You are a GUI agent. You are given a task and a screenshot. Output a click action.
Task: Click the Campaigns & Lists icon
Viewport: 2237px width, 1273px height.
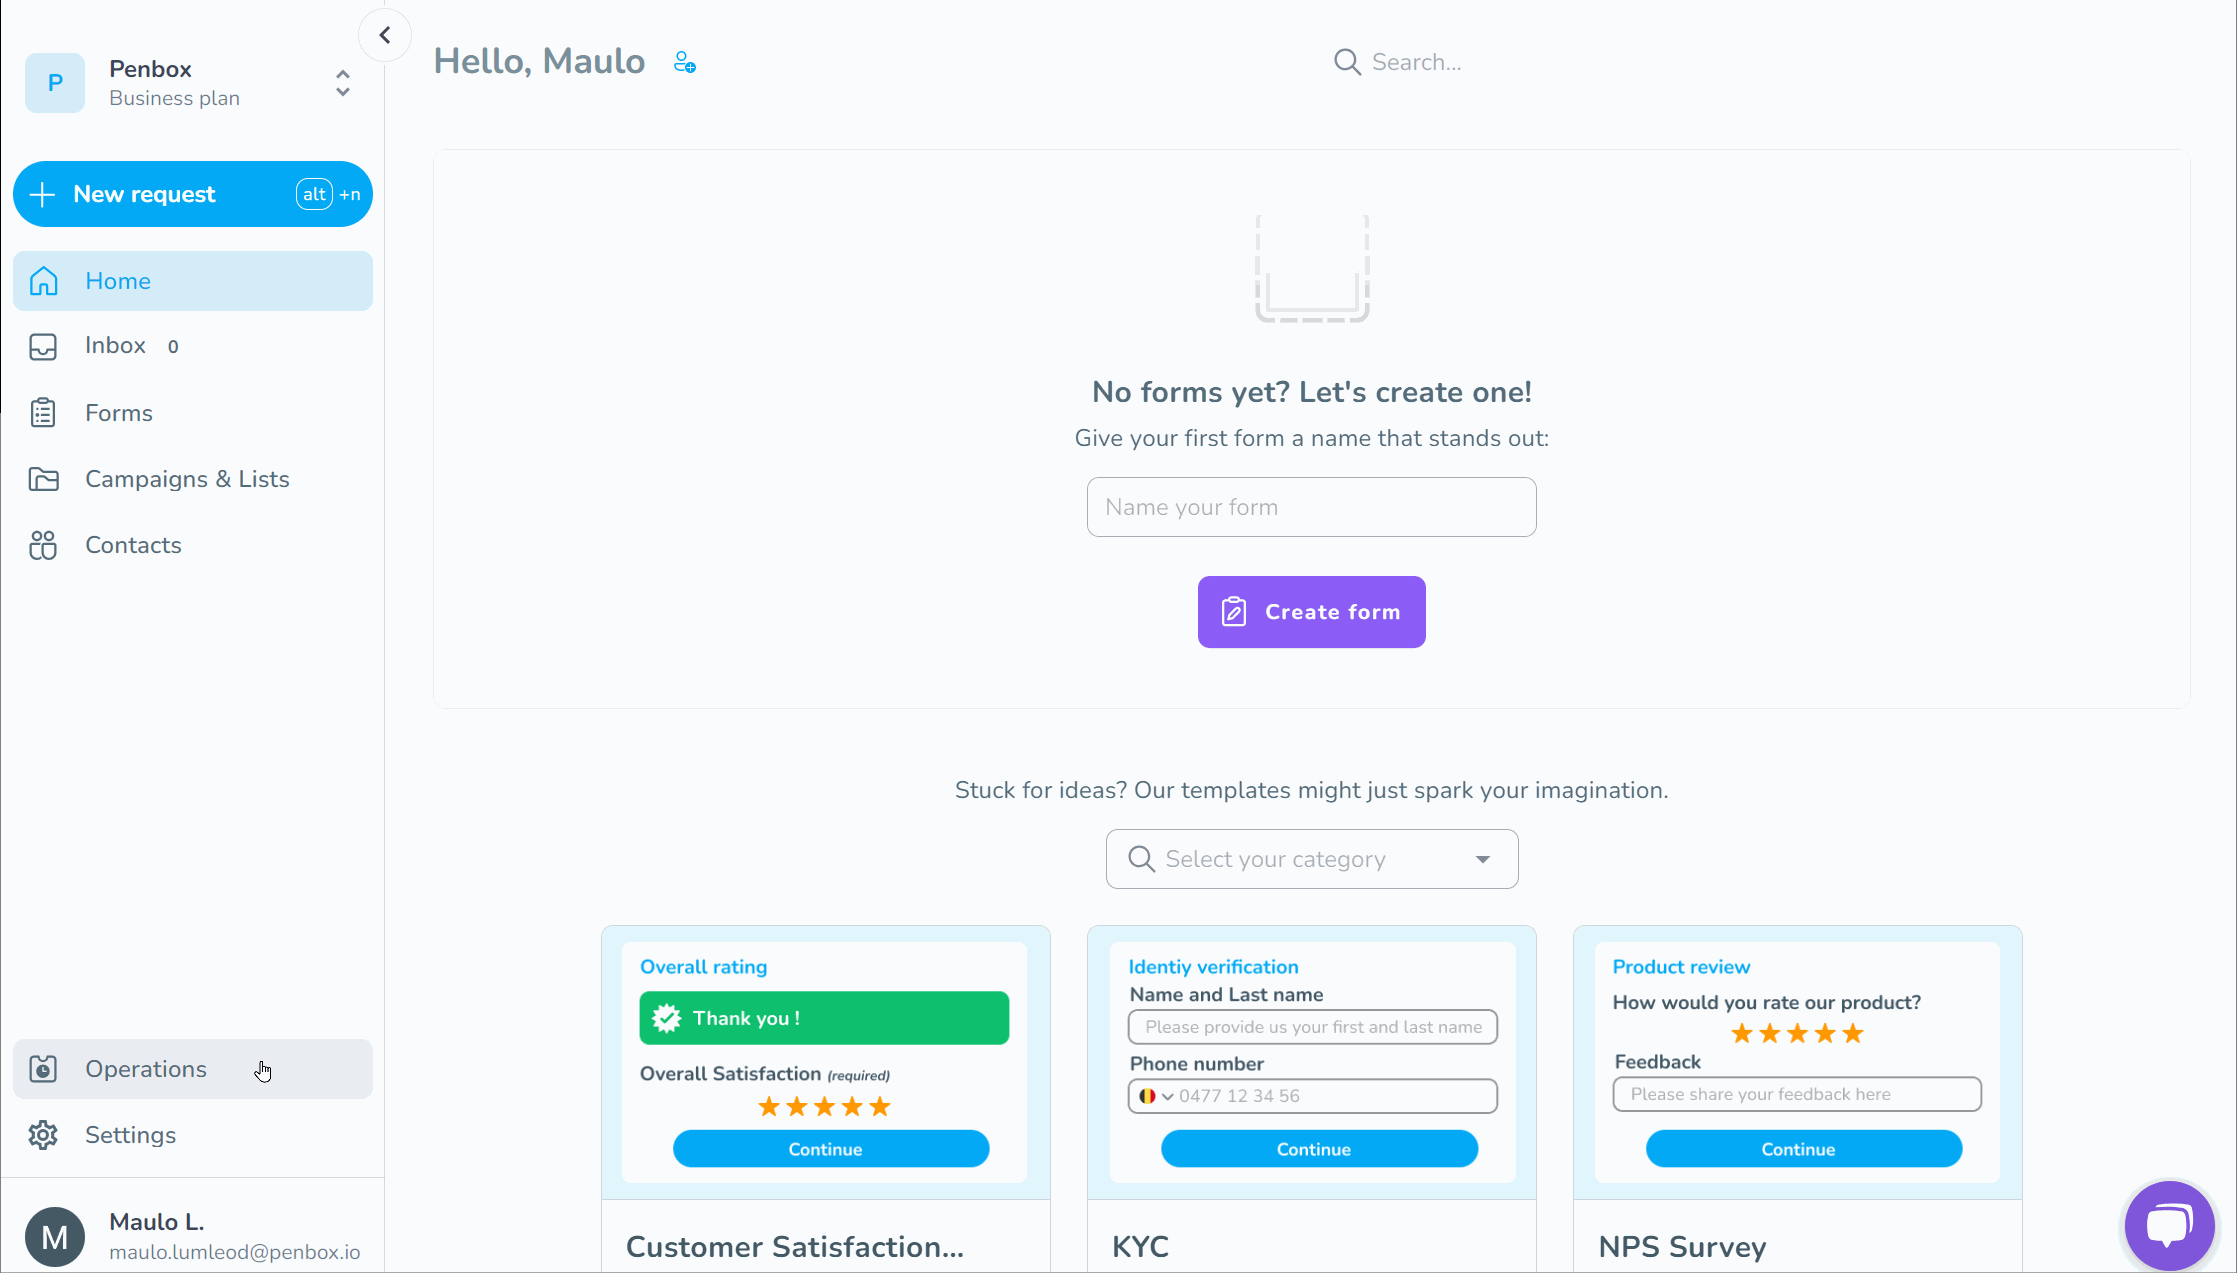(45, 479)
